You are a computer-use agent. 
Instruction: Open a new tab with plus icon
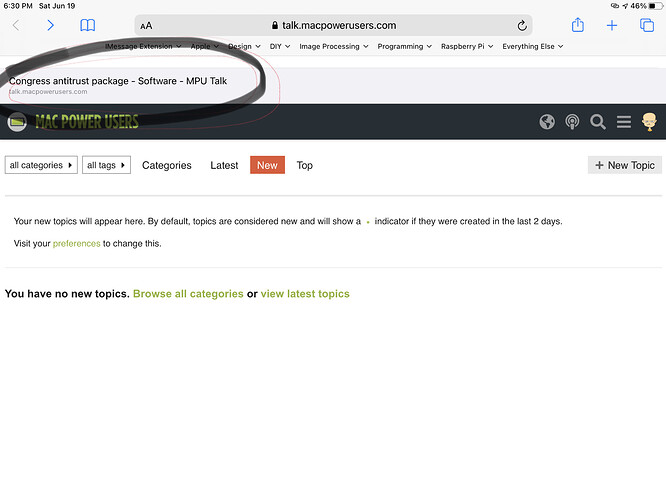coord(612,25)
